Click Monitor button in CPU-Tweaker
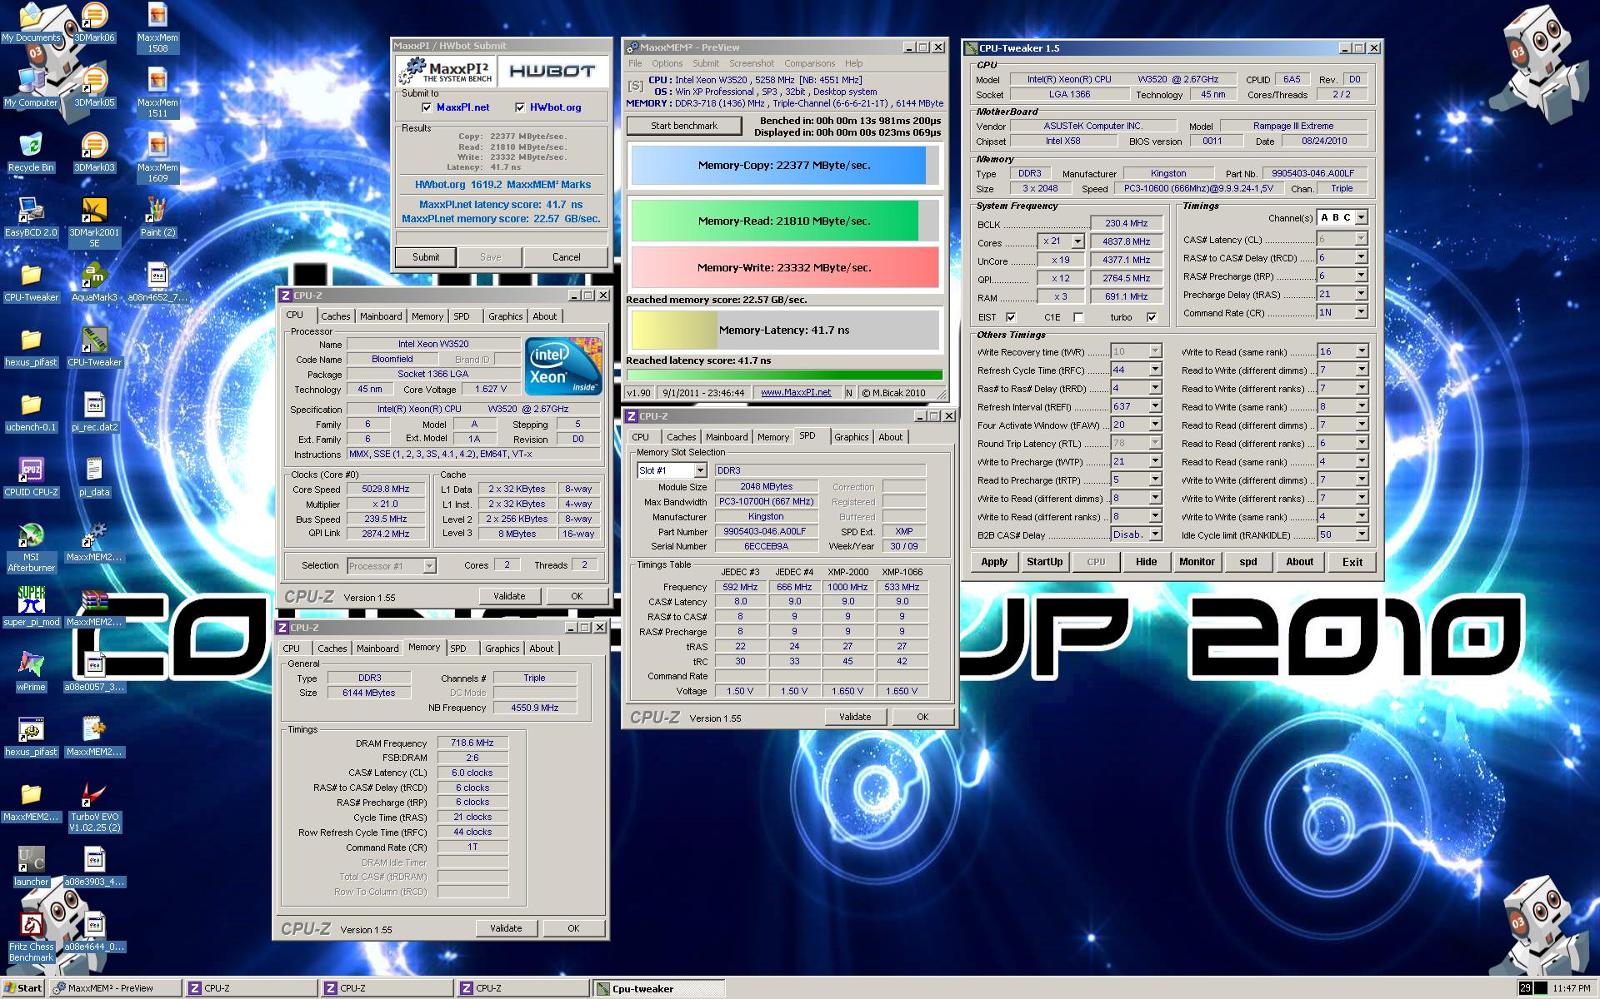Screen dimensions: 1600x999 coord(1196,562)
